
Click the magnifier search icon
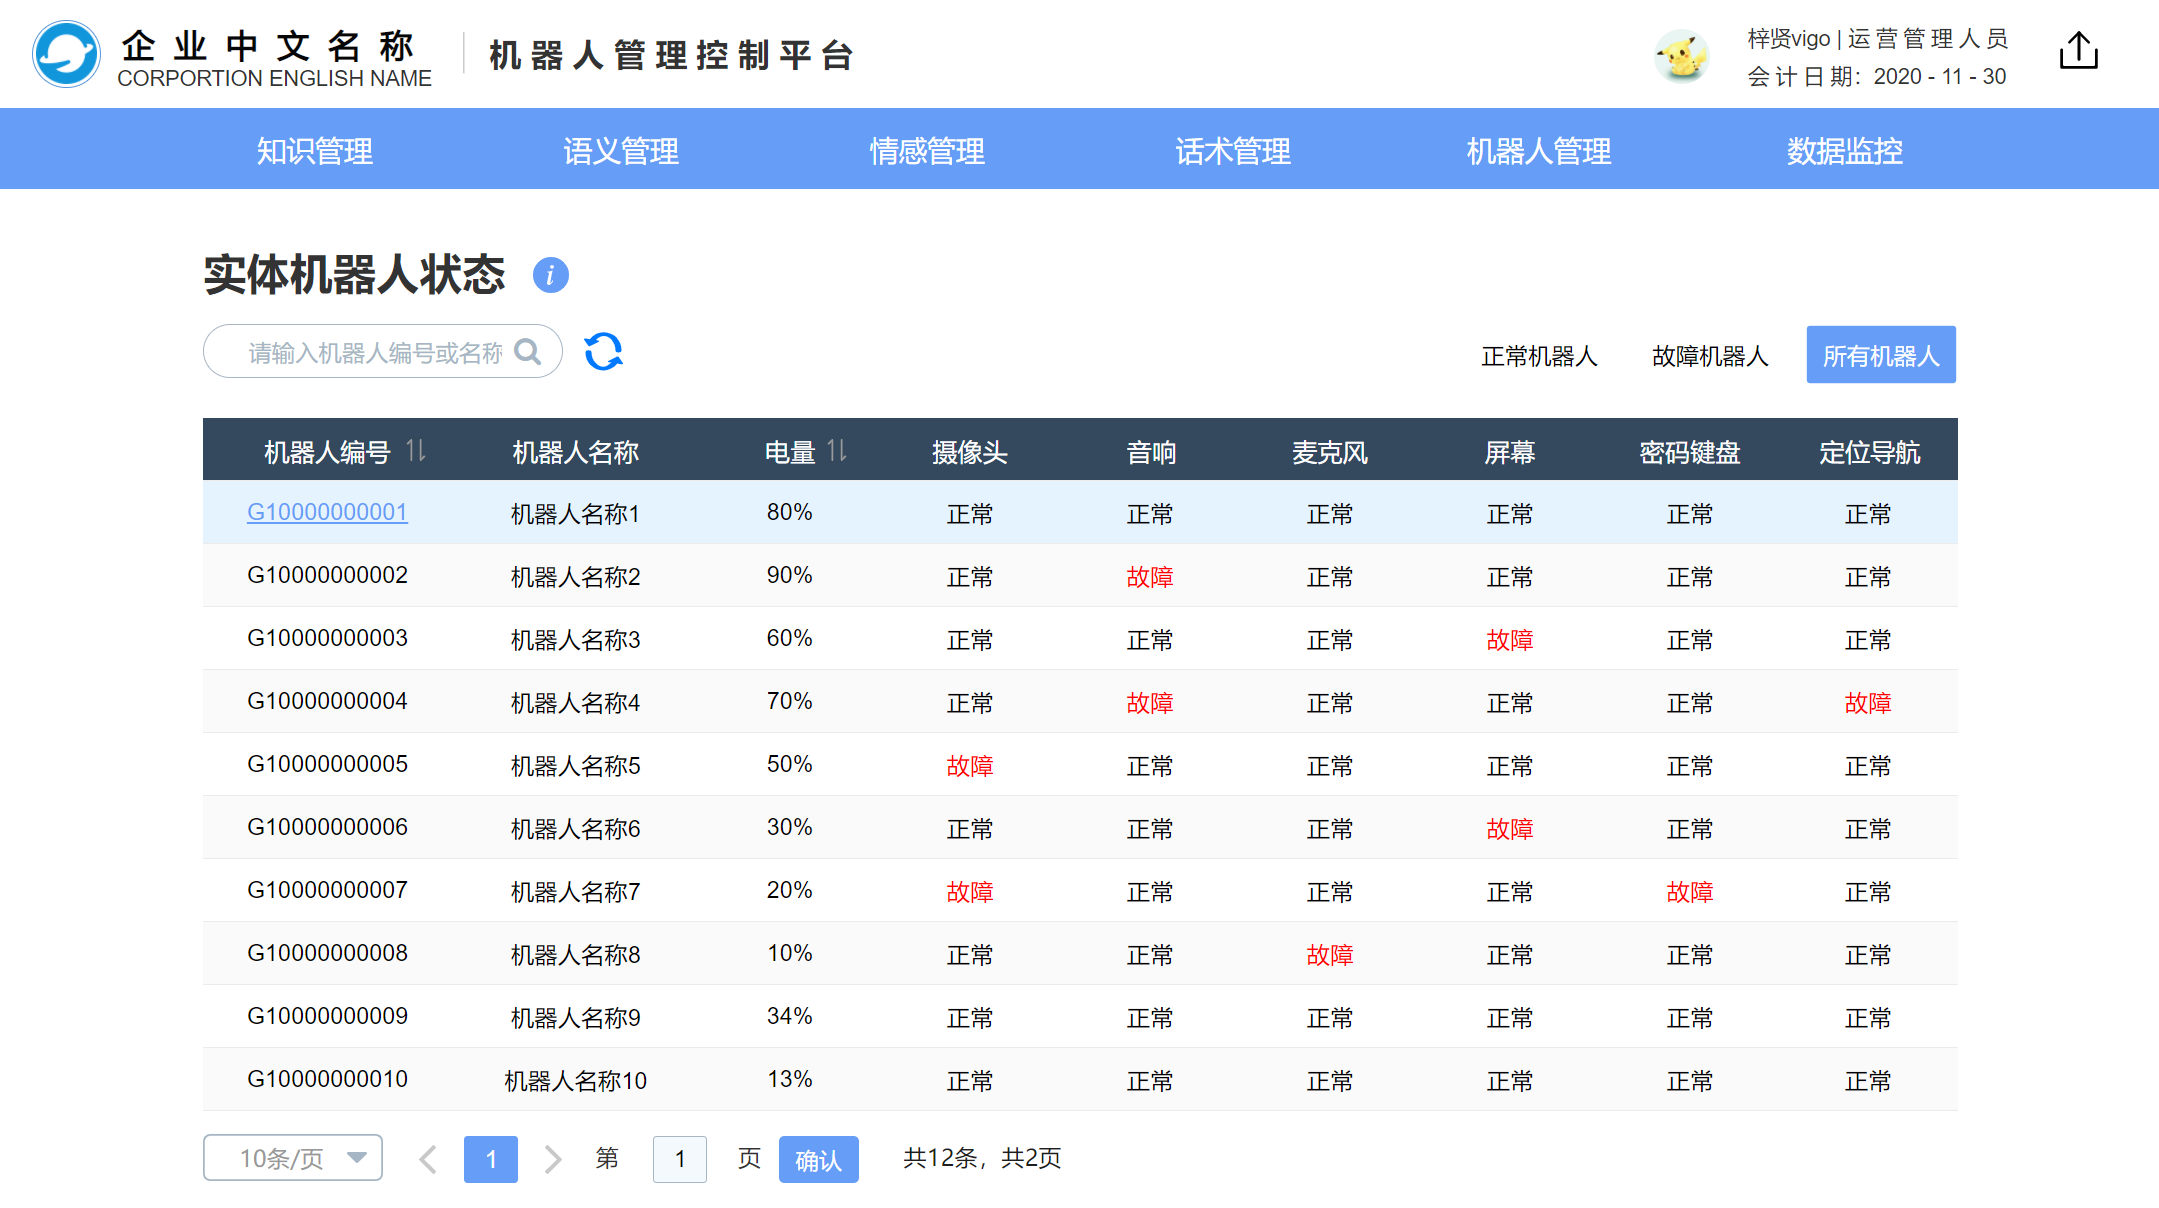click(527, 352)
